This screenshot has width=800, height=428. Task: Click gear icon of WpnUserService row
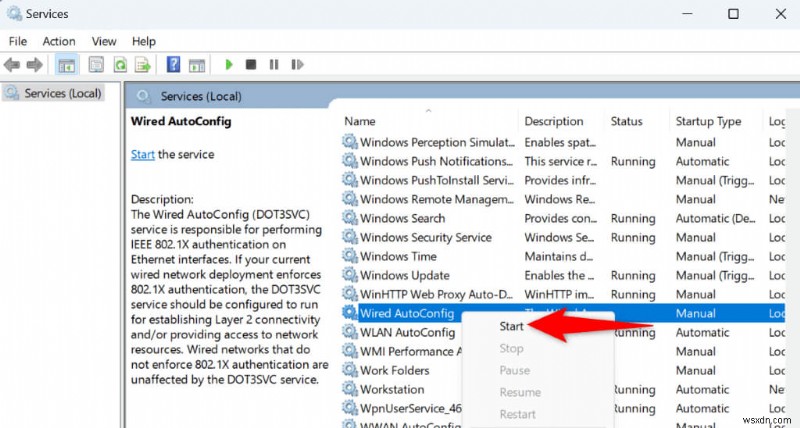coord(349,408)
